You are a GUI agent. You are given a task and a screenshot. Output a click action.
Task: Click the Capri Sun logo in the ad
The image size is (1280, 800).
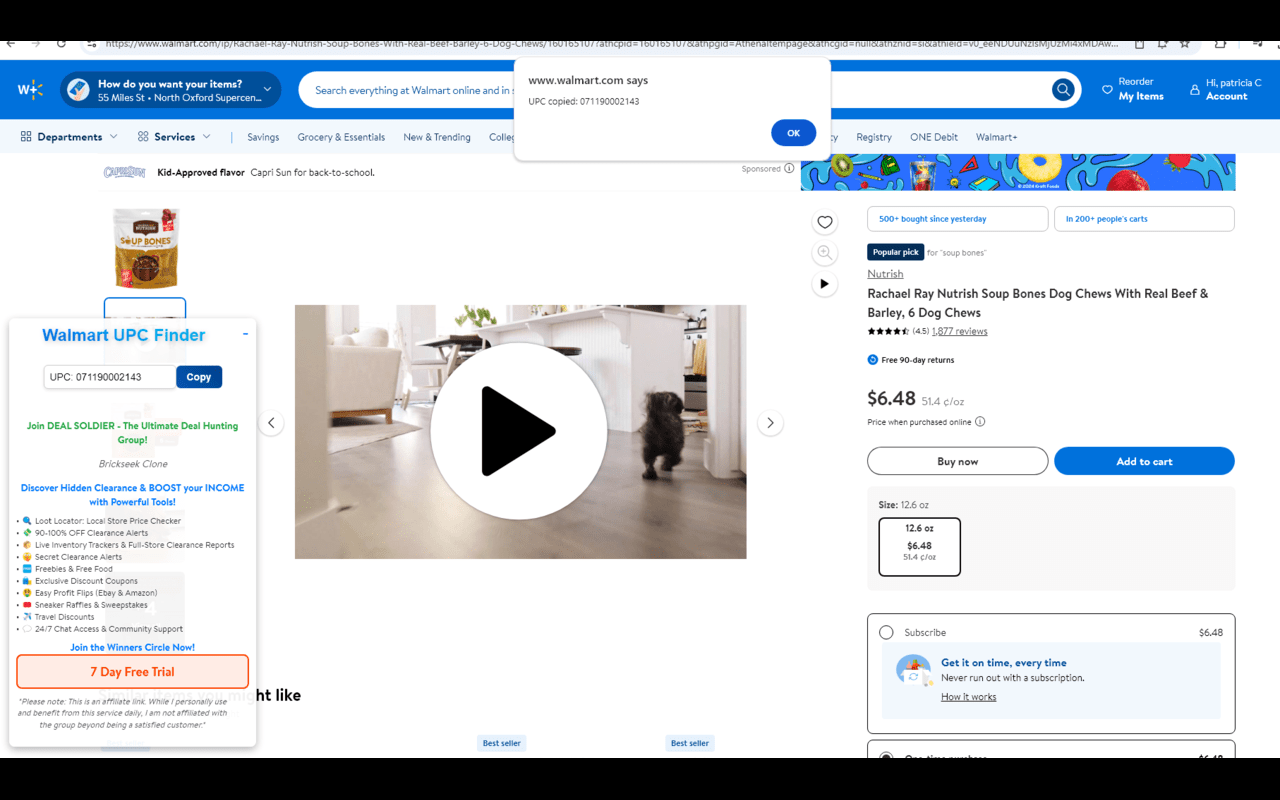pyautogui.click(x=125, y=173)
